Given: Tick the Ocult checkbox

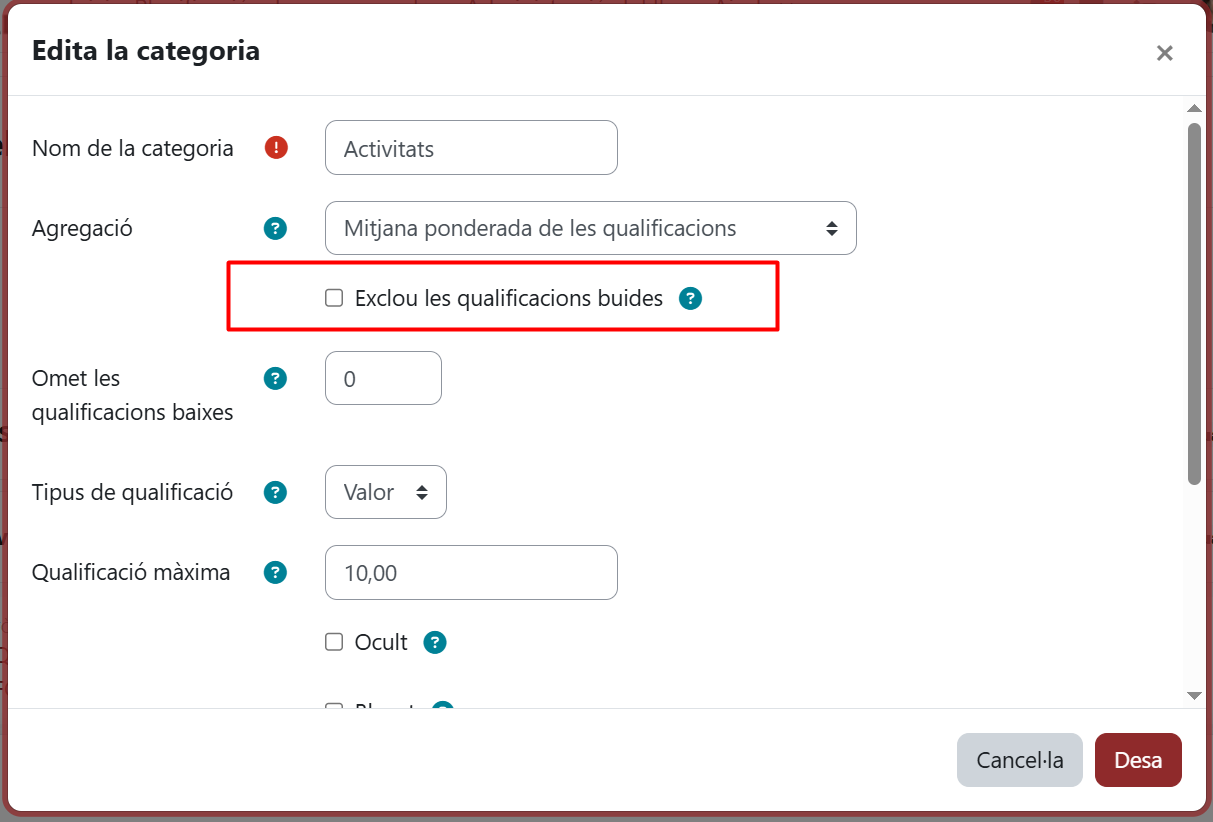Looking at the screenshot, I should pos(334,642).
